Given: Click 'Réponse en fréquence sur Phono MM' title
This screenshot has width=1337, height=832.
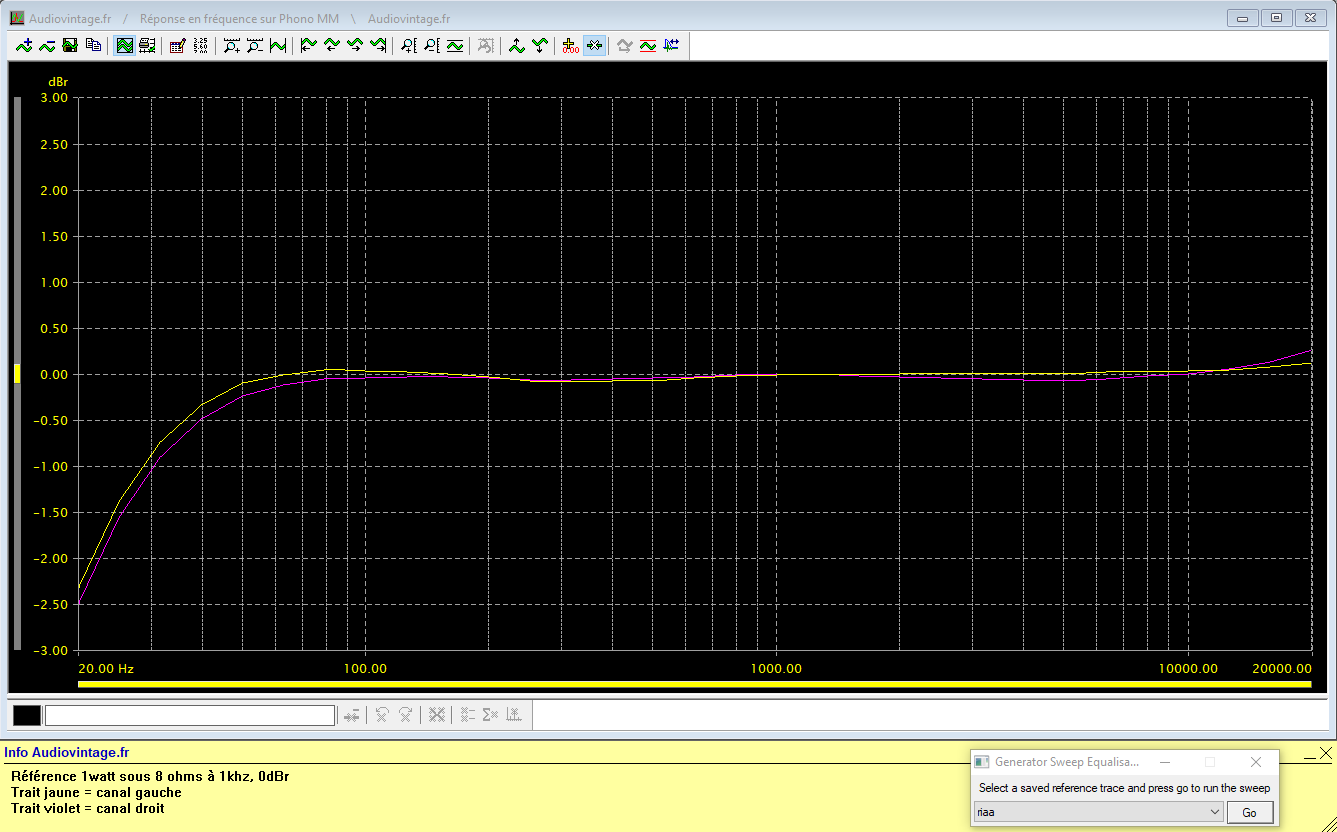Looking at the screenshot, I should pos(239,19).
